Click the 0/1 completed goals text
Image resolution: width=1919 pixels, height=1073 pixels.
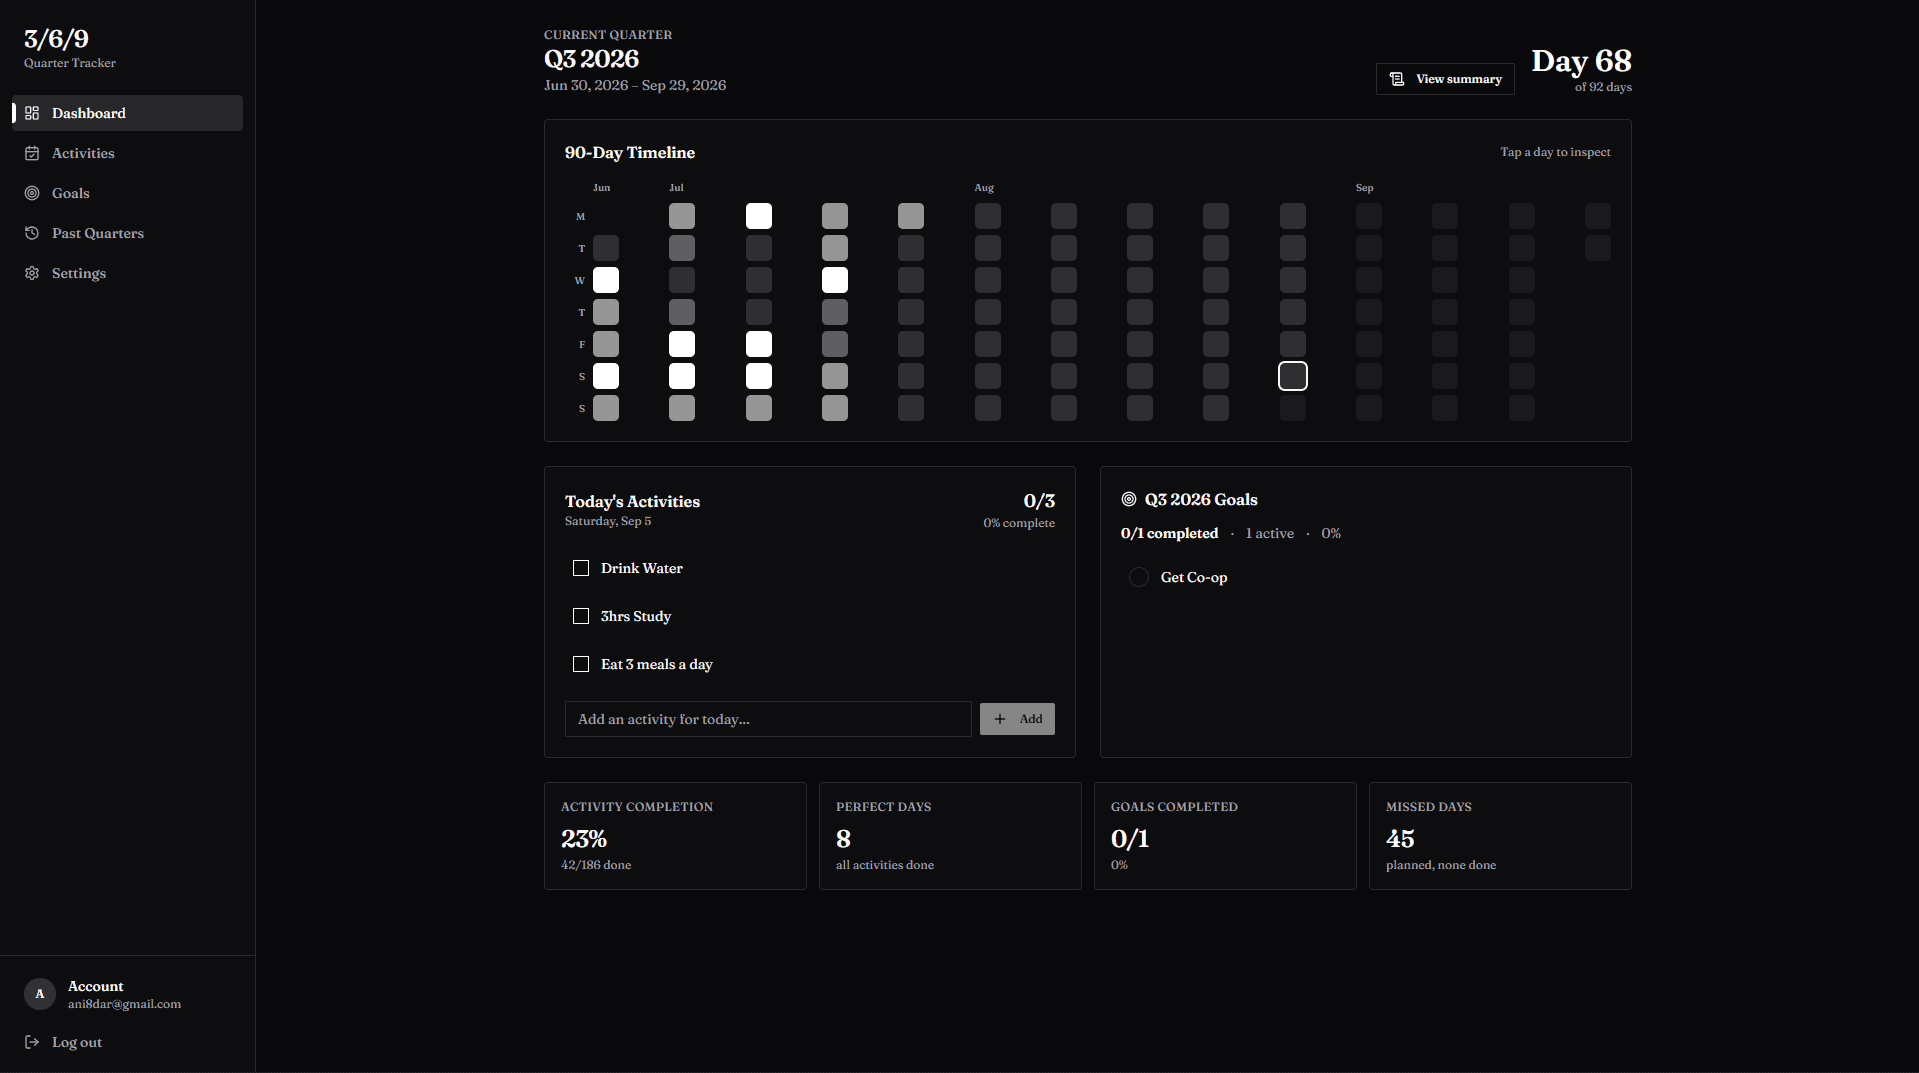(x=1169, y=533)
